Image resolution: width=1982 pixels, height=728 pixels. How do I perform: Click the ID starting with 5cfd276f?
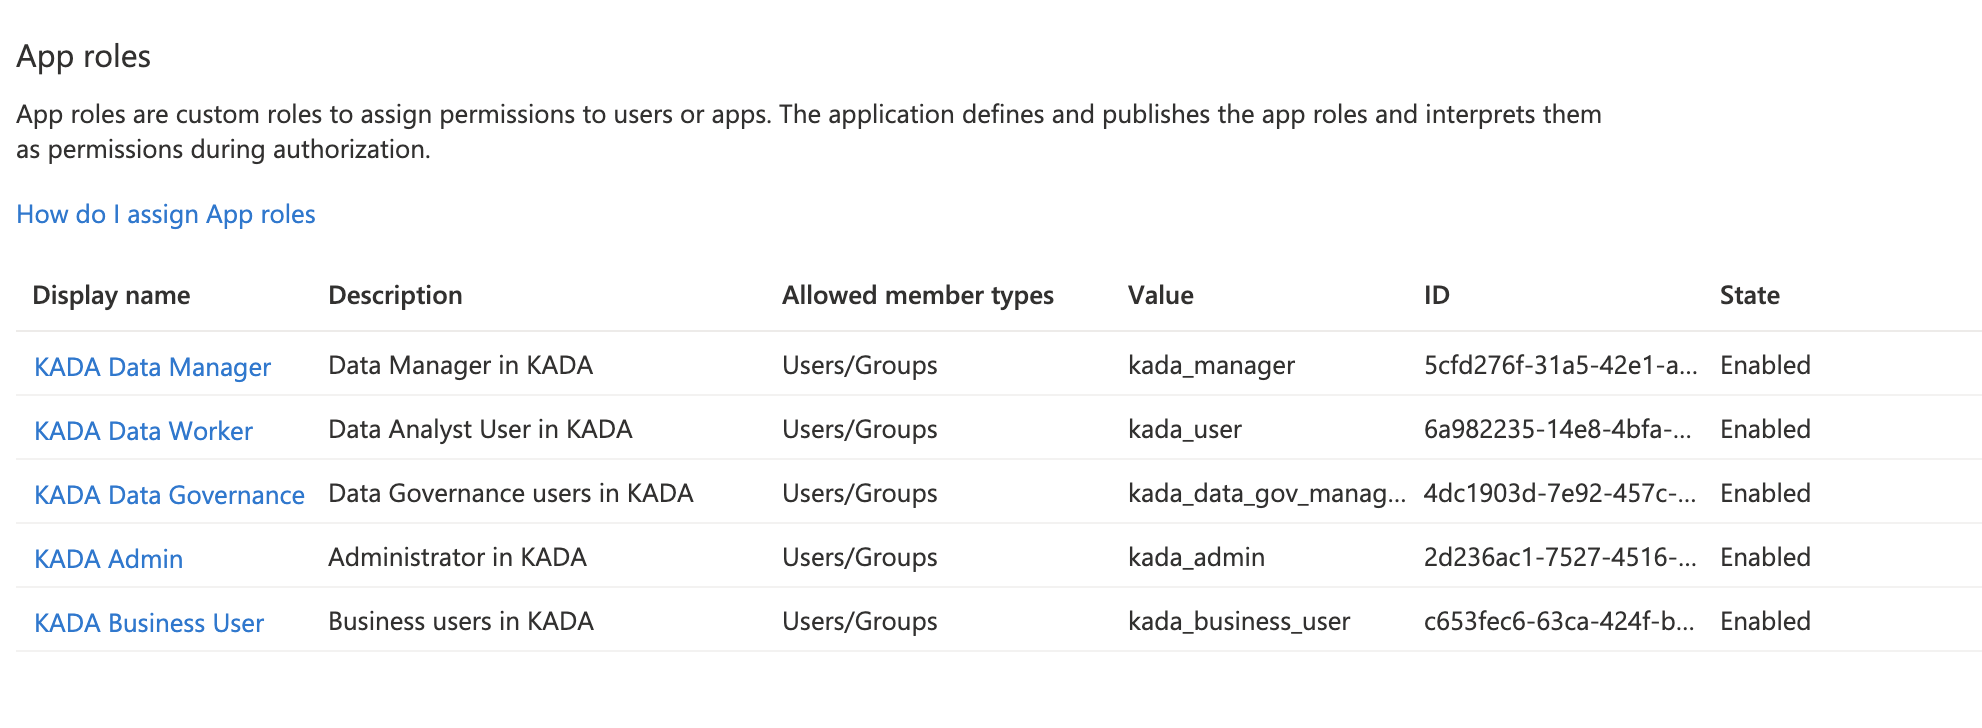[x=1559, y=366]
